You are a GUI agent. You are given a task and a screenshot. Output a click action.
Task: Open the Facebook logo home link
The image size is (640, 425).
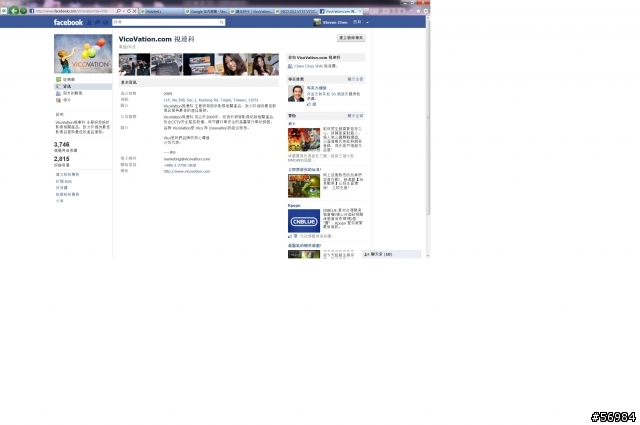click(x=68, y=22)
